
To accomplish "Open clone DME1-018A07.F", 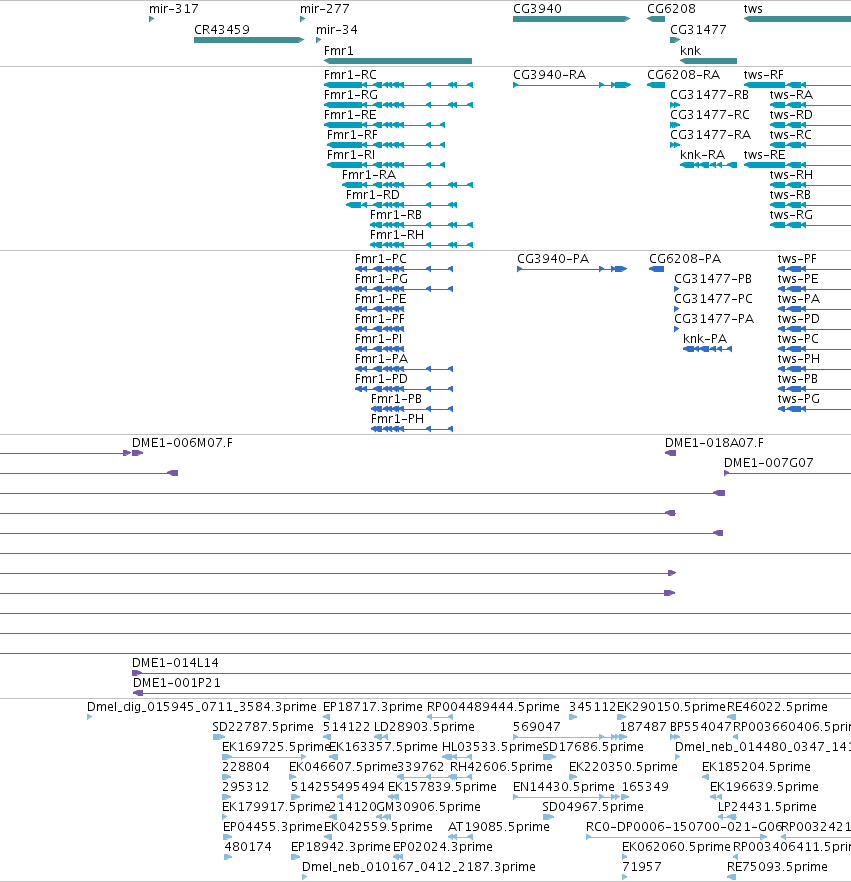I will (x=714, y=443).
